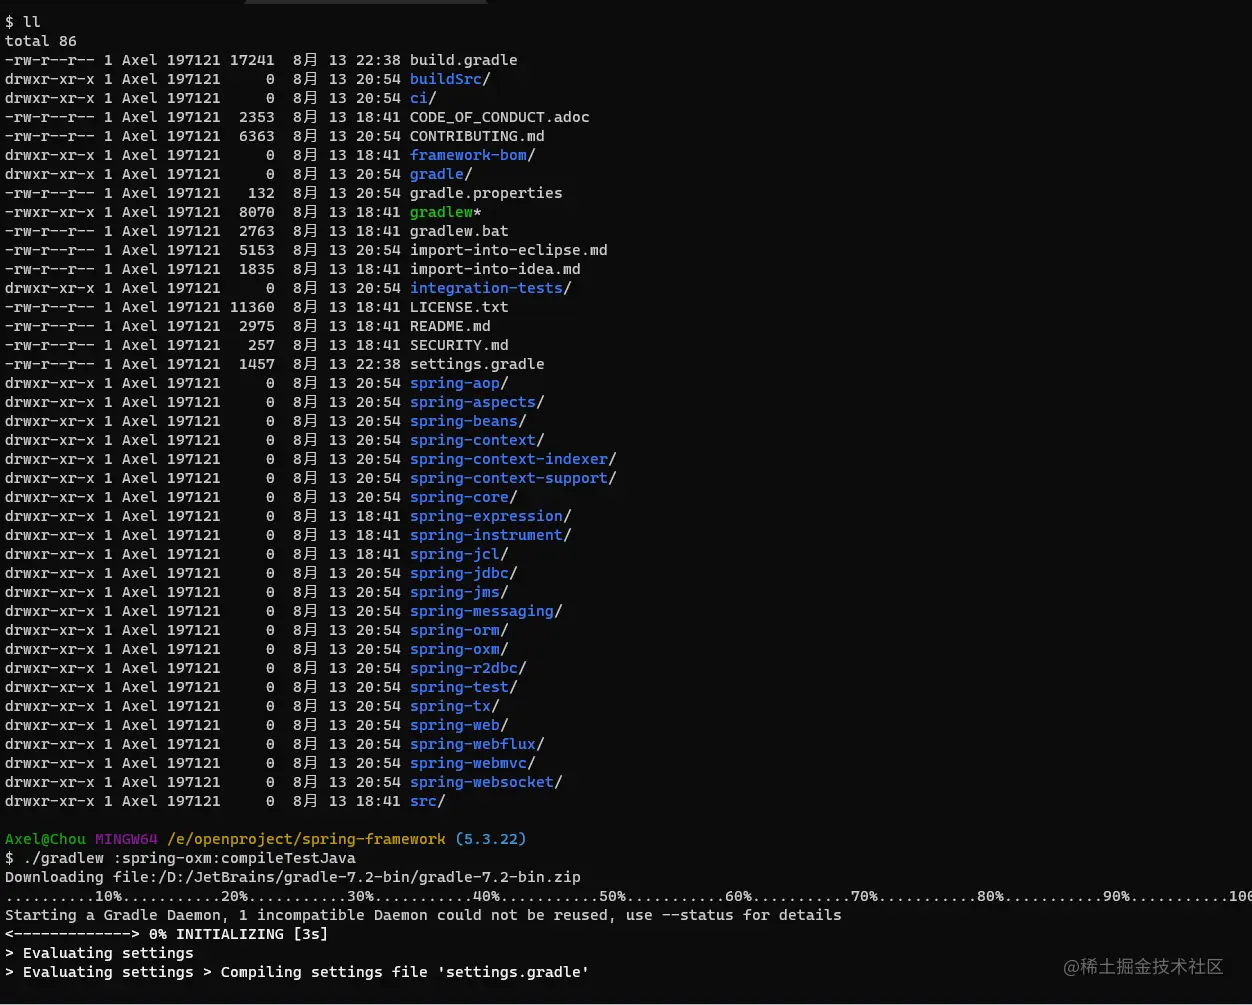Screen dimensions: 1252x1005
Task: Select LICENSE.txt file name
Action: [x=459, y=307]
